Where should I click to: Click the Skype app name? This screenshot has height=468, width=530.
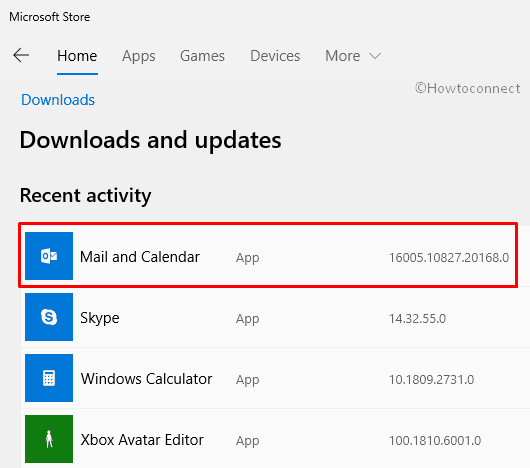click(x=100, y=318)
